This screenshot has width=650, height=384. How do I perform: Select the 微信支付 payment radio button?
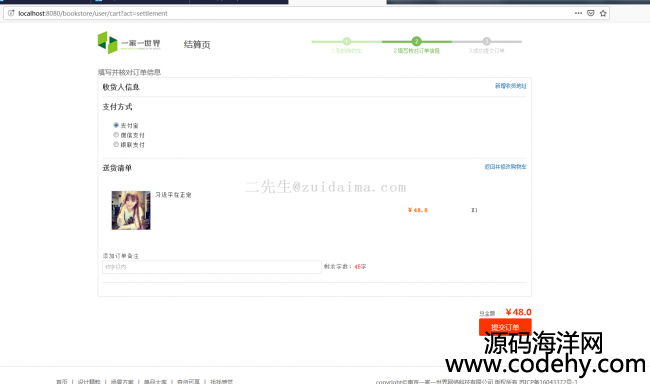pos(116,135)
